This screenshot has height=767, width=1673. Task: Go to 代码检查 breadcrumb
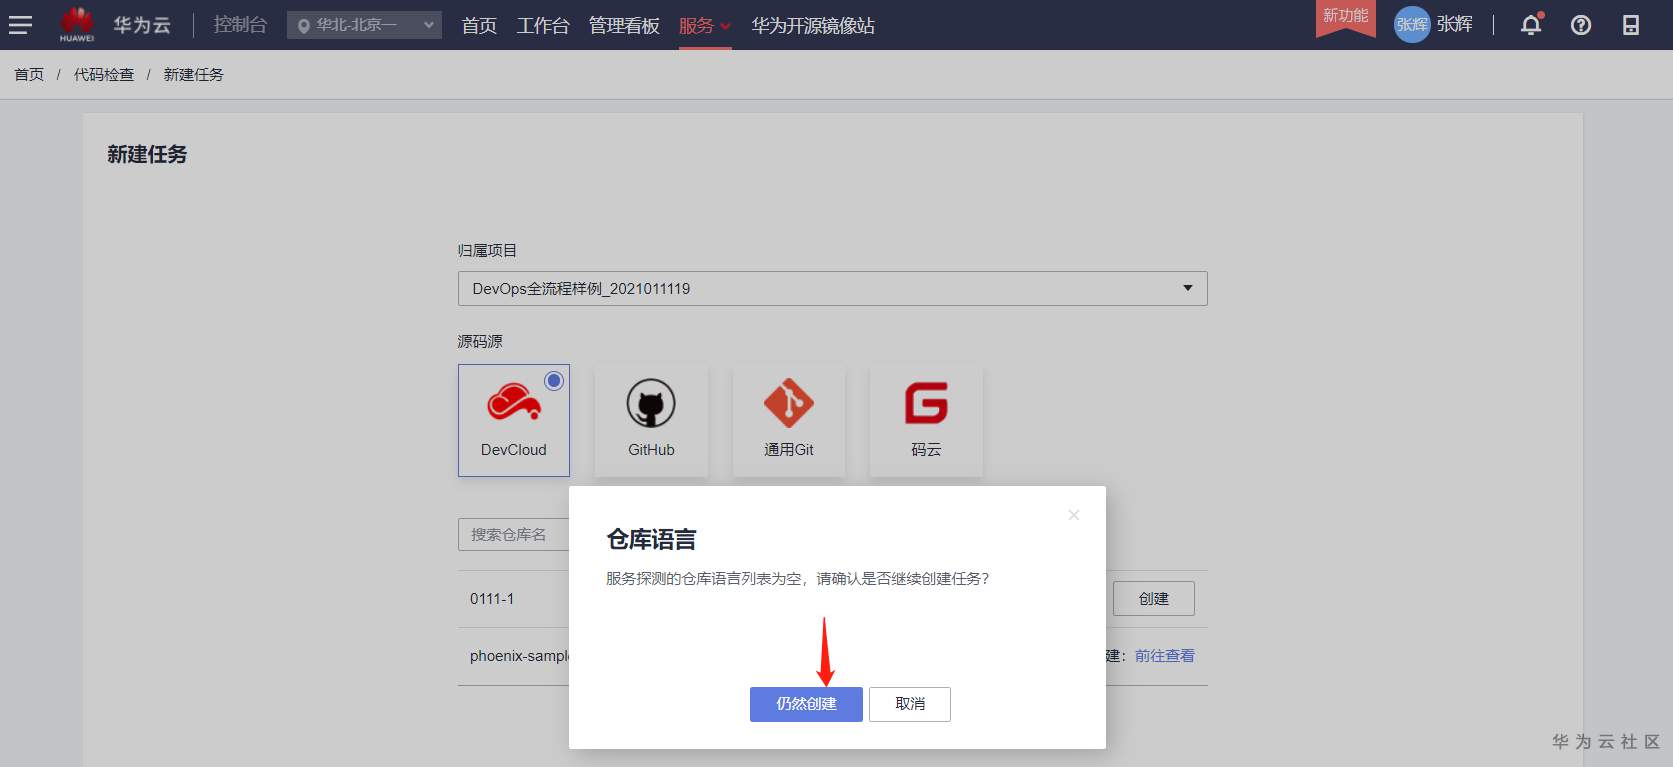[104, 75]
